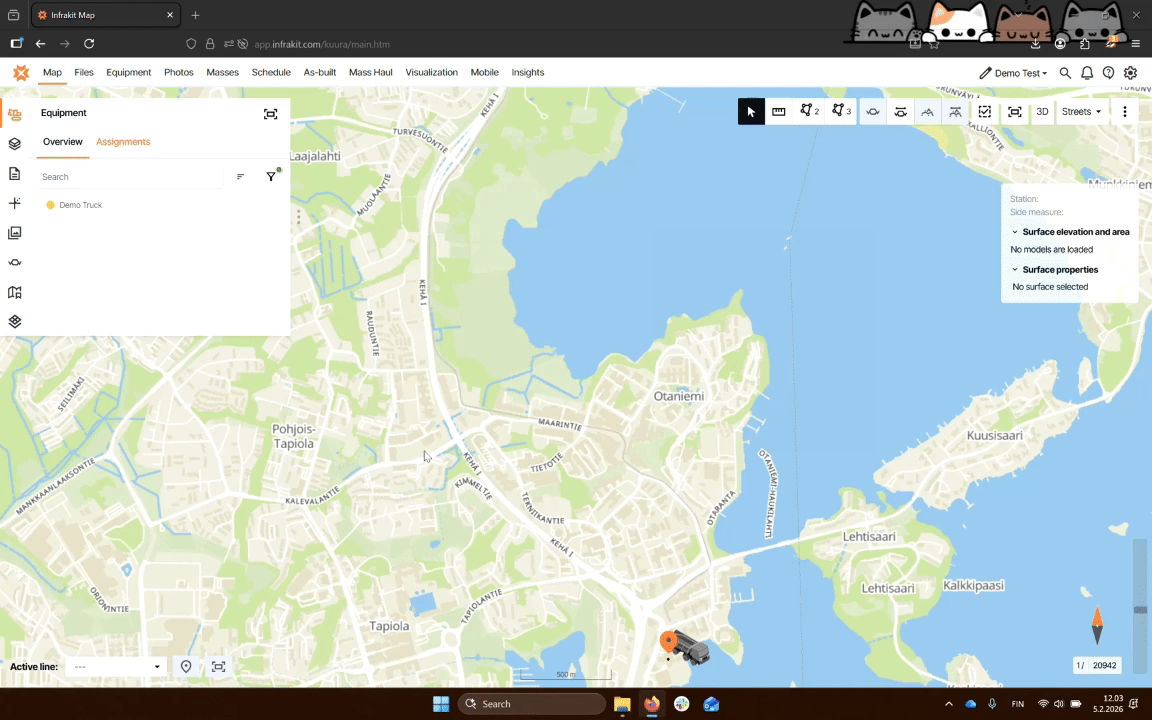The width and height of the screenshot is (1152, 720).
Task: Open the notifications bell
Action: [1087, 73]
